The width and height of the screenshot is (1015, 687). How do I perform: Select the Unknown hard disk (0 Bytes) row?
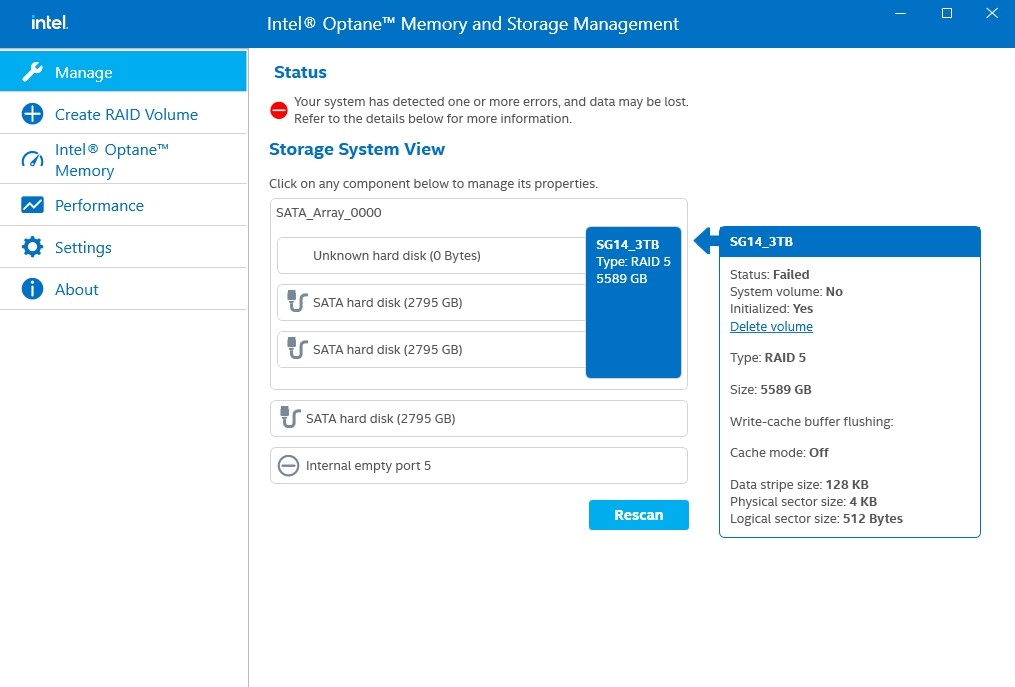pyautogui.click(x=432, y=256)
